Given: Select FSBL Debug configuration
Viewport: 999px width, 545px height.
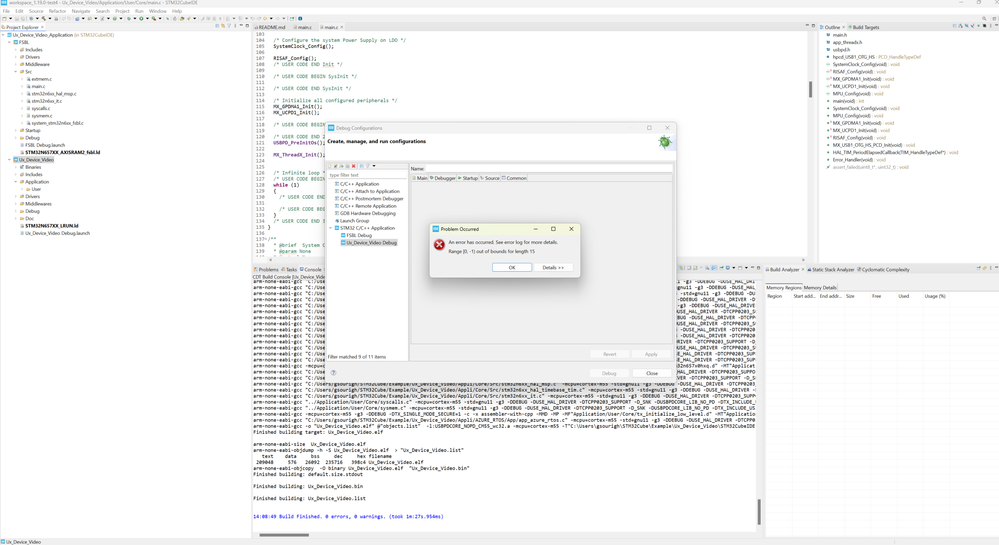Looking at the screenshot, I should pyautogui.click(x=358, y=235).
